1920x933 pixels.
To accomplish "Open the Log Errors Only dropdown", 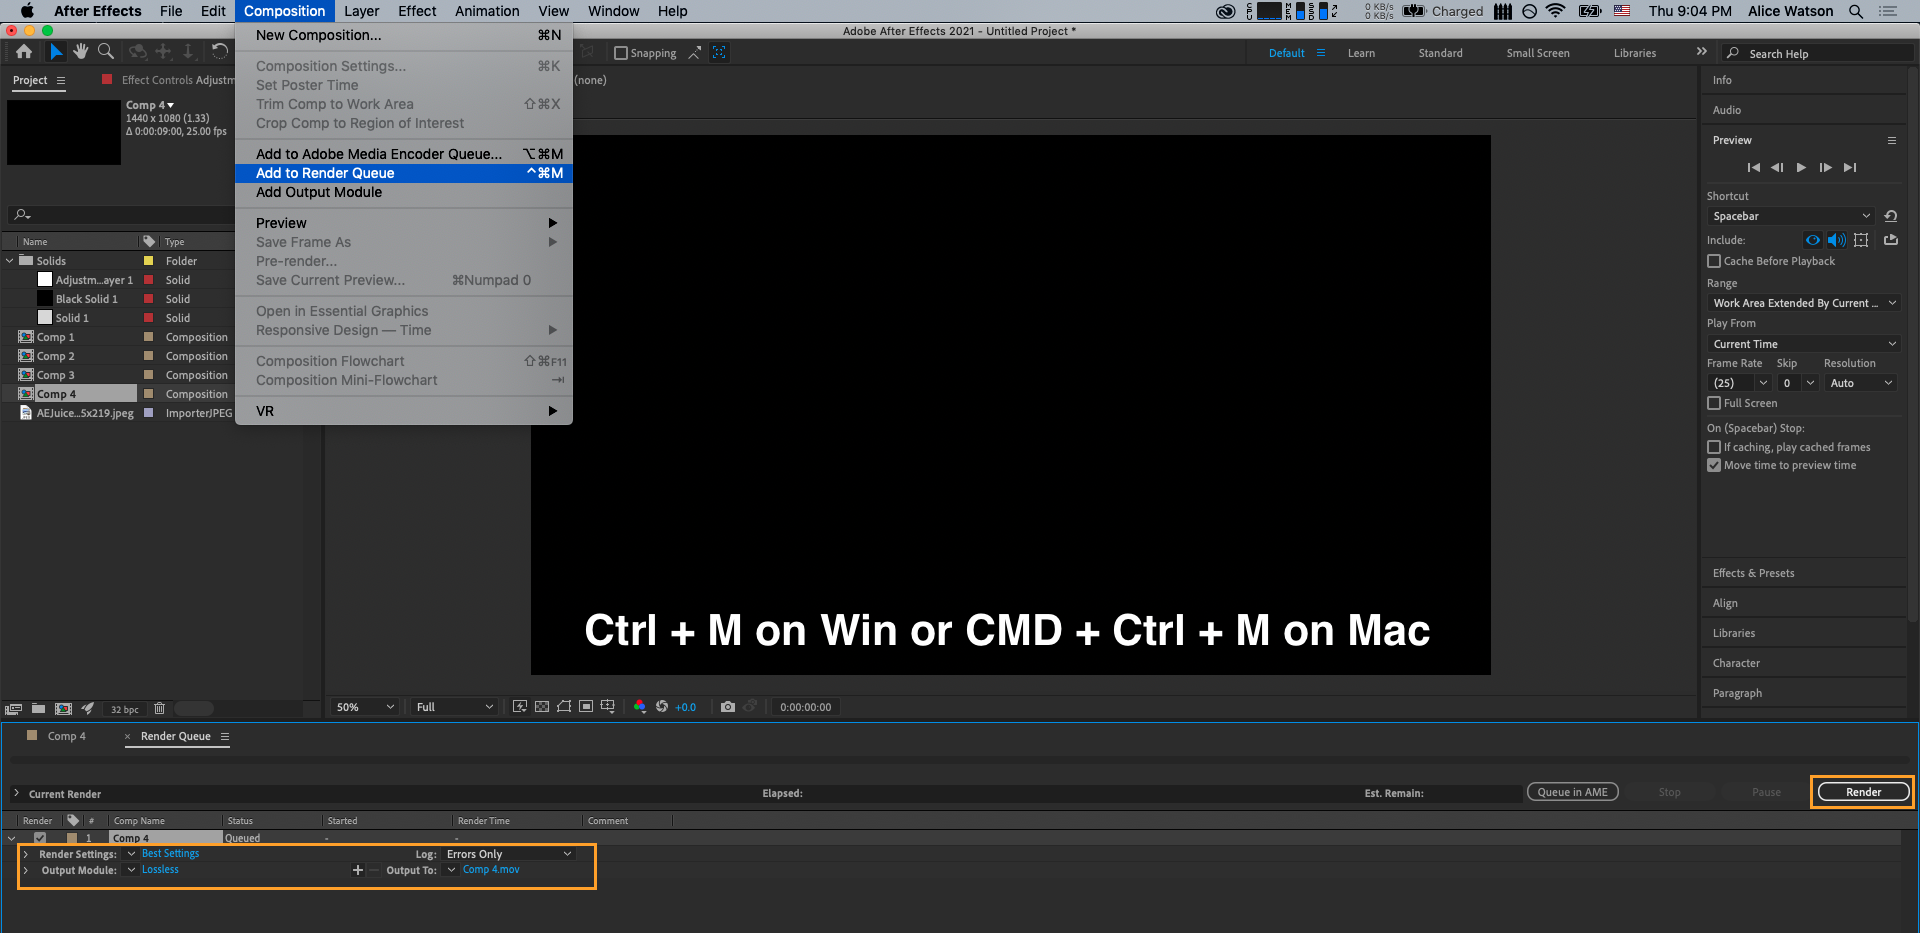I will [x=509, y=854].
